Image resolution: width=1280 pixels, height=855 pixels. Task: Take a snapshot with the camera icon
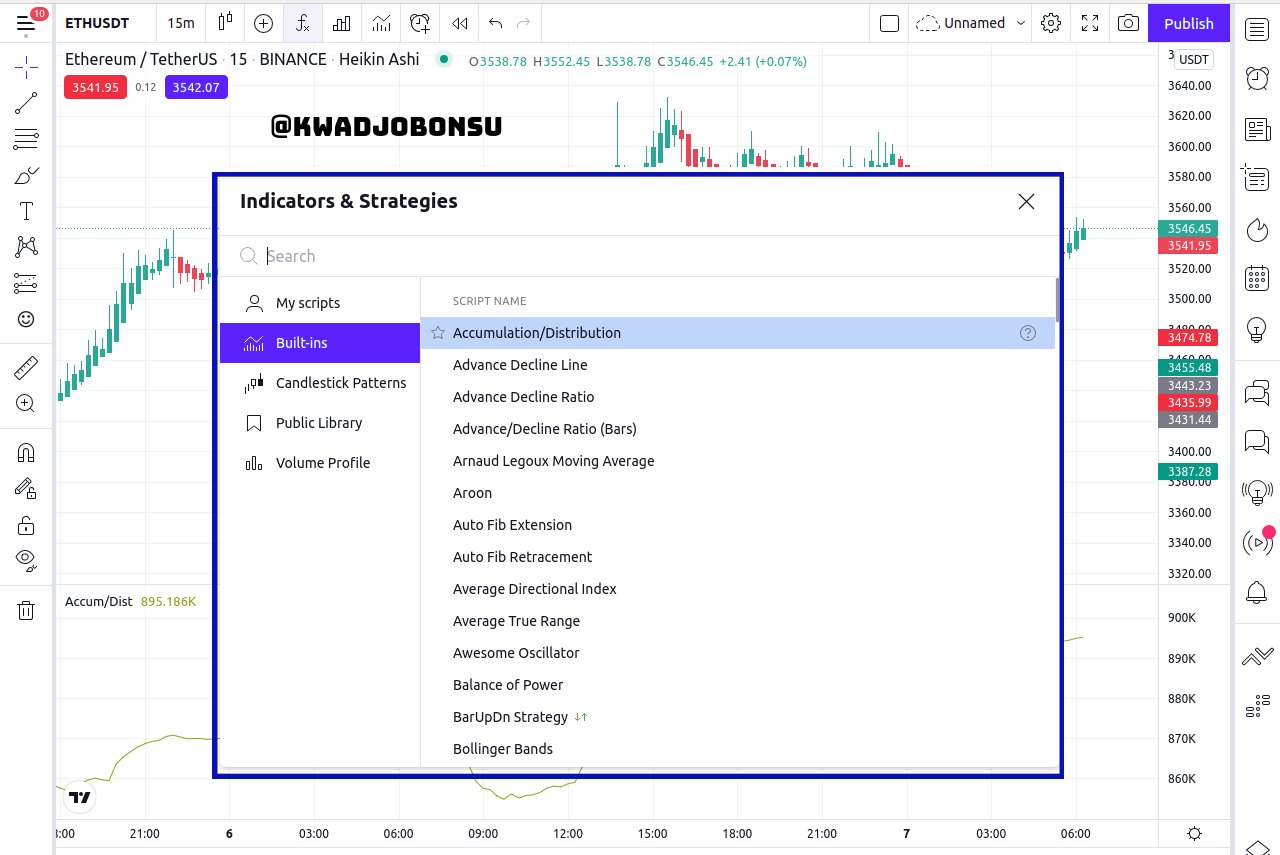[x=1129, y=22]
